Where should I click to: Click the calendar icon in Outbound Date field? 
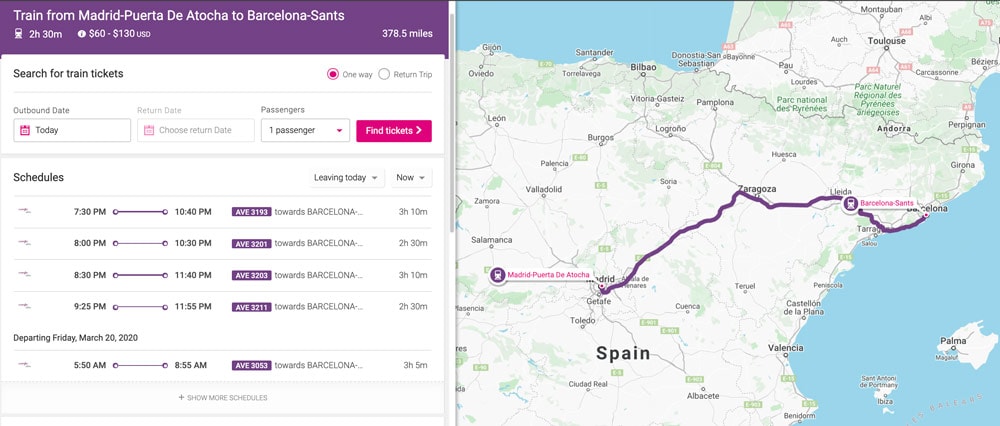tap(25, 130)
